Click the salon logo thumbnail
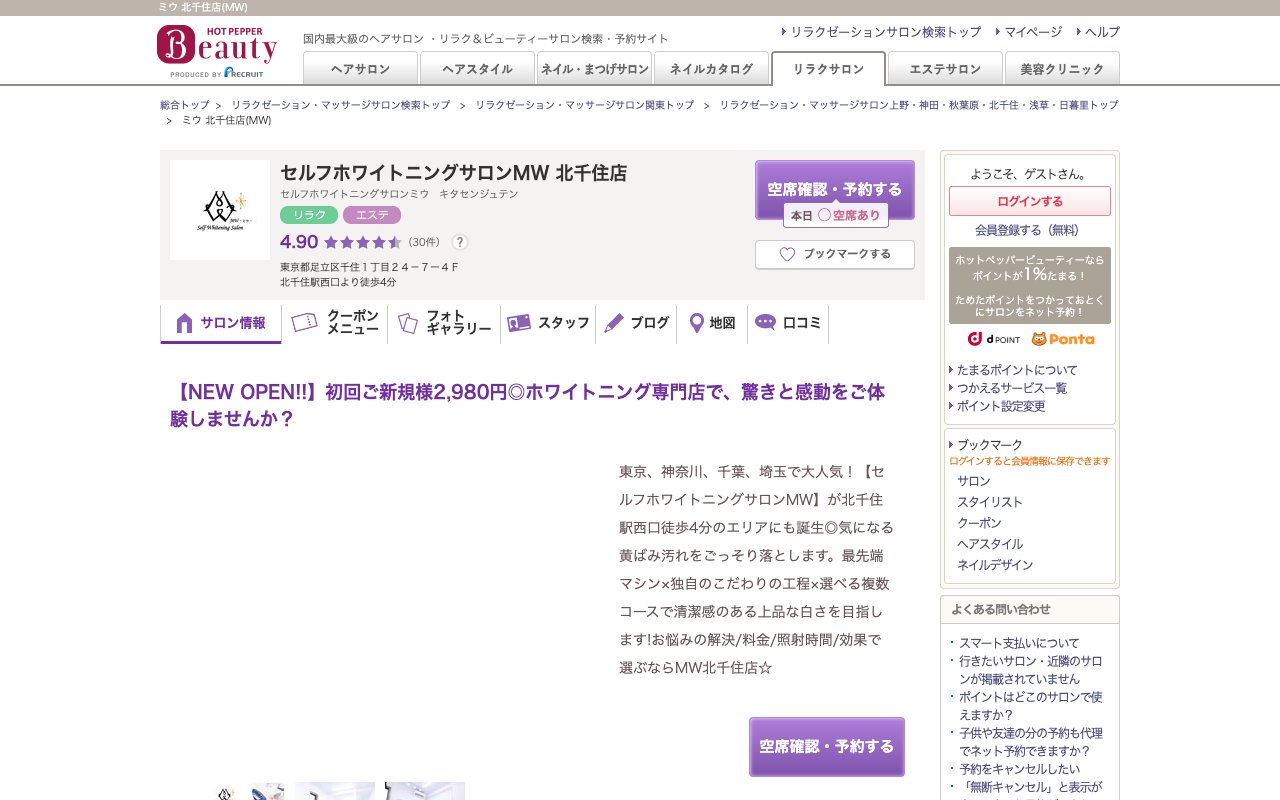This screenshot has width=1280, height=800. [x=219, y=209]
